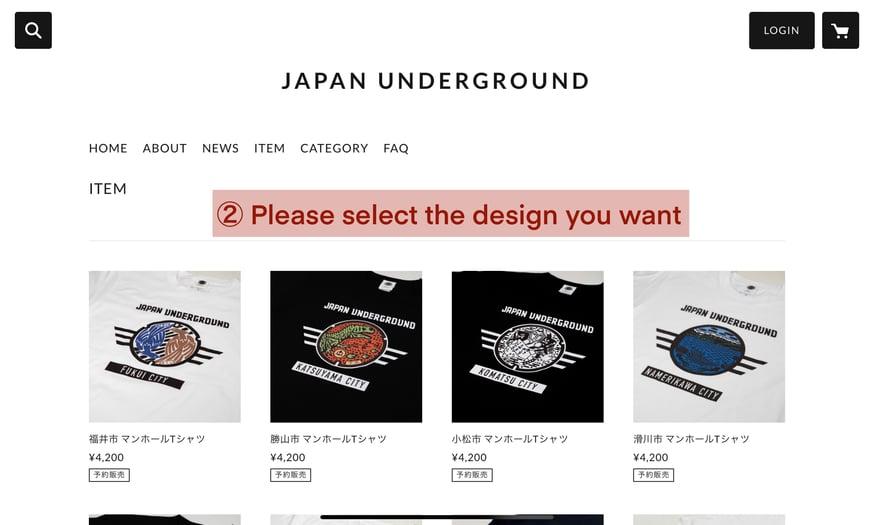The image size is (874, 525).
Task: Open the CATEGORY menu
Action: [334, 148]
